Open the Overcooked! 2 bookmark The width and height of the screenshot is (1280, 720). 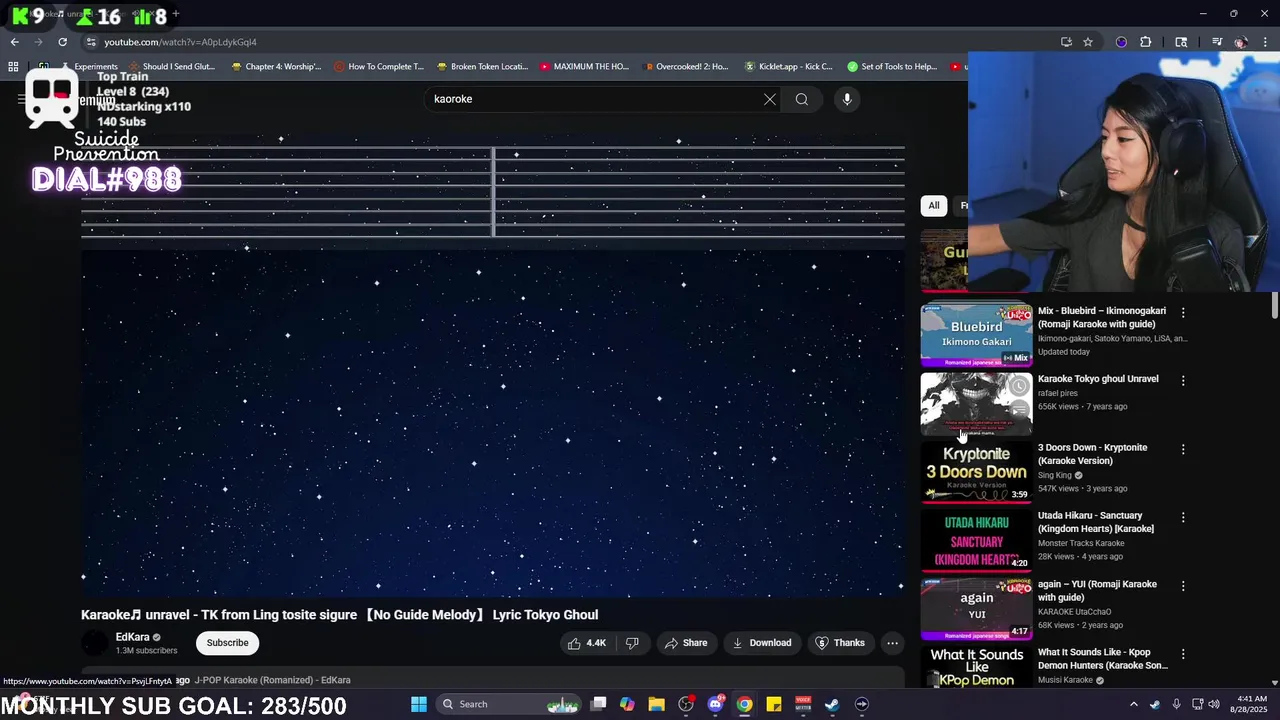[x=685, y=67]
